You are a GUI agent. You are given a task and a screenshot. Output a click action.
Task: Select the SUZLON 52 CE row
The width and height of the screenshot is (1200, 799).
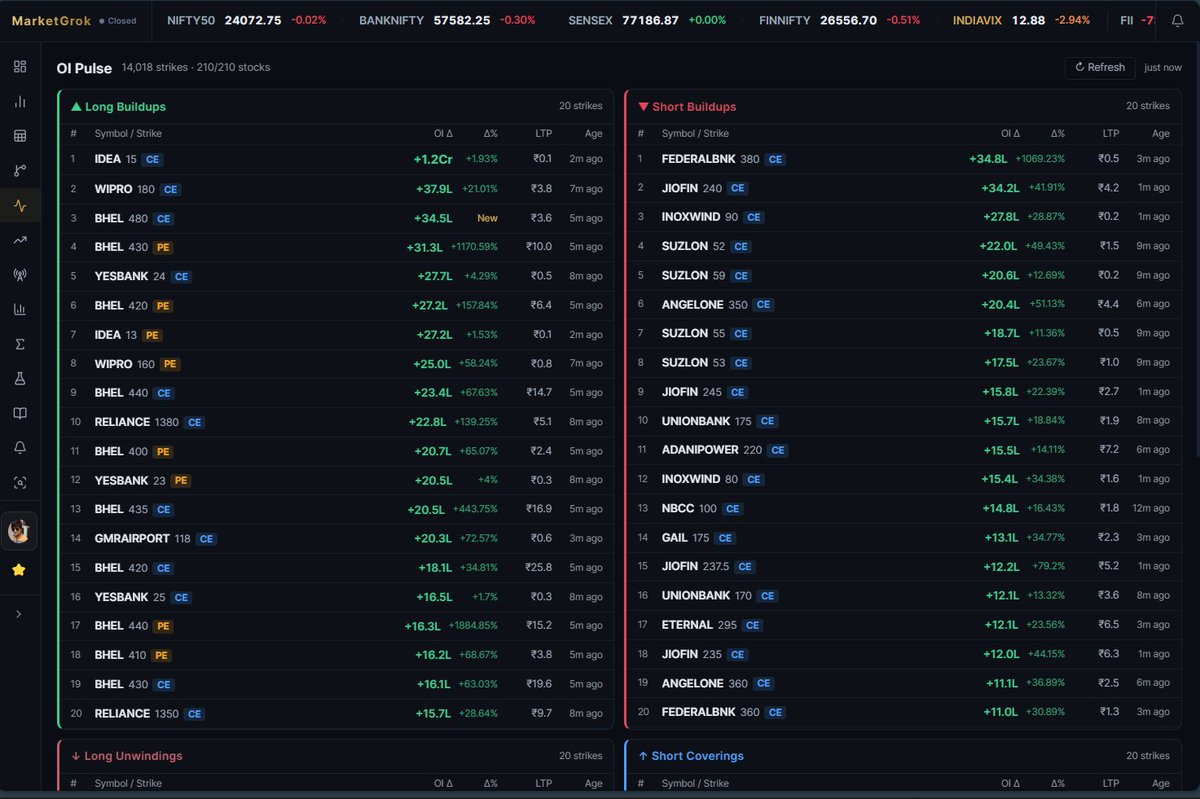tap(903, 246)
